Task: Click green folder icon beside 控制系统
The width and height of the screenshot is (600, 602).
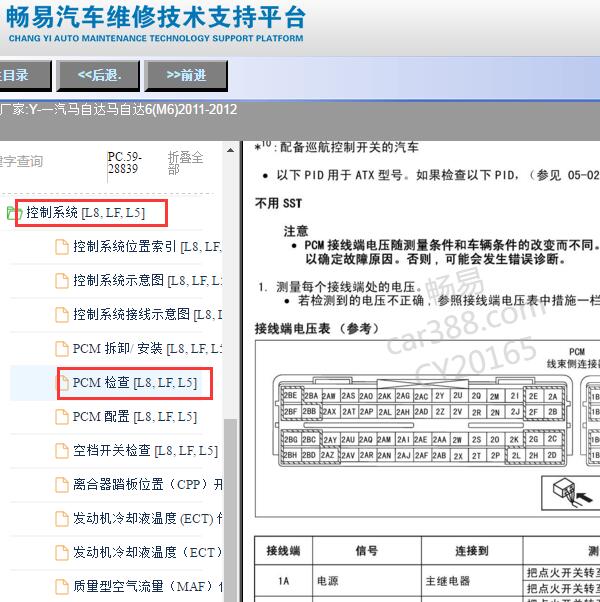Action: click(15, 212)
